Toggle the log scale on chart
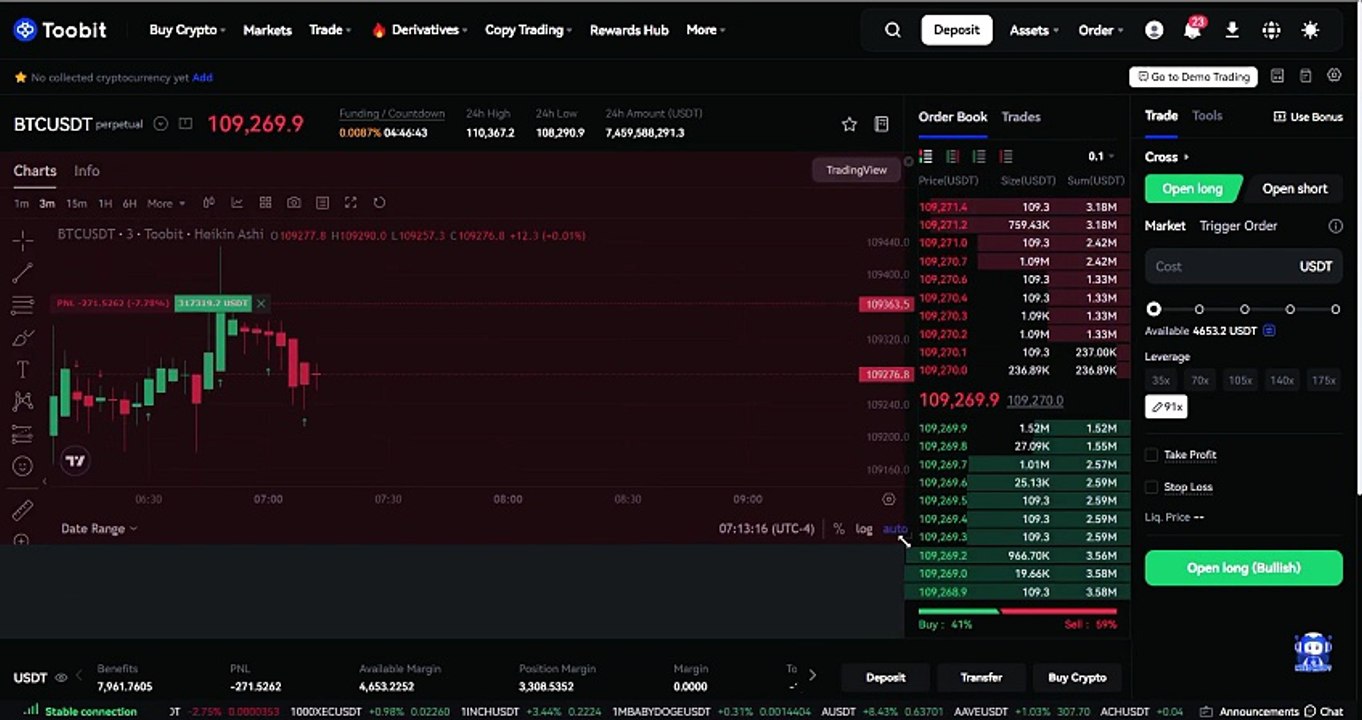 864,529
